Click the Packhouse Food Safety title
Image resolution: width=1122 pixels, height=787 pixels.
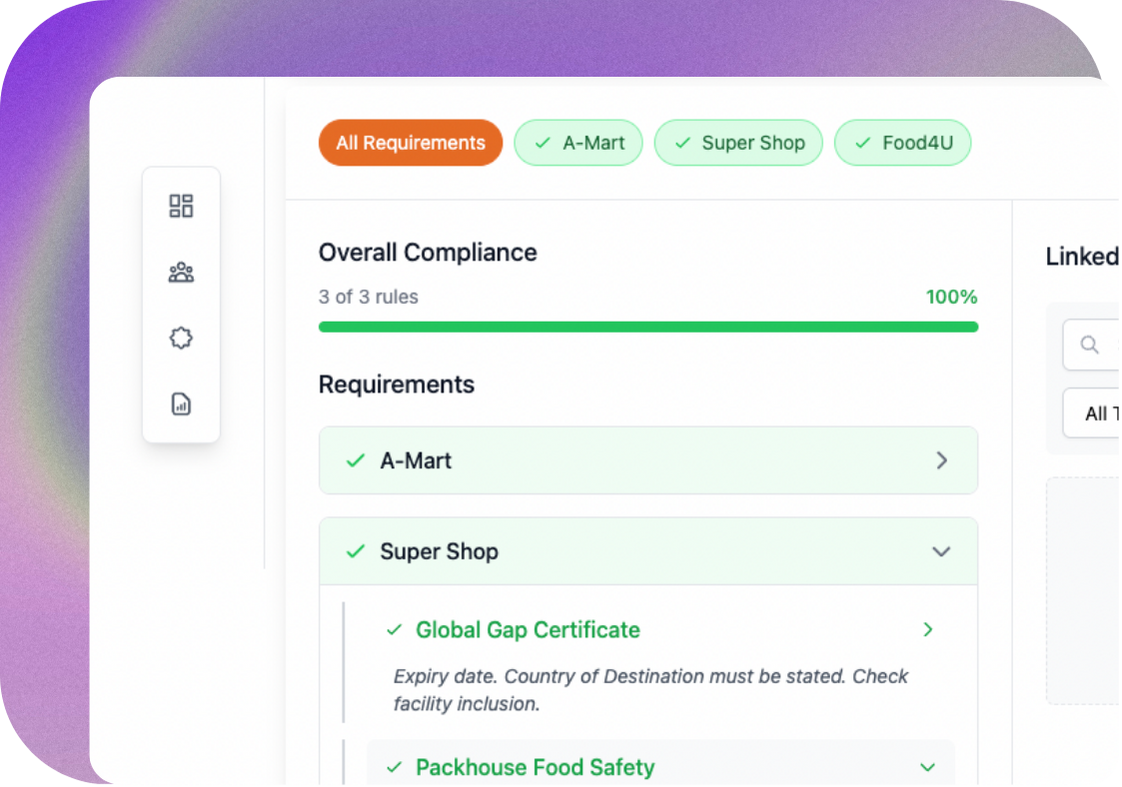pyautogui.click(x=535, y=768)
